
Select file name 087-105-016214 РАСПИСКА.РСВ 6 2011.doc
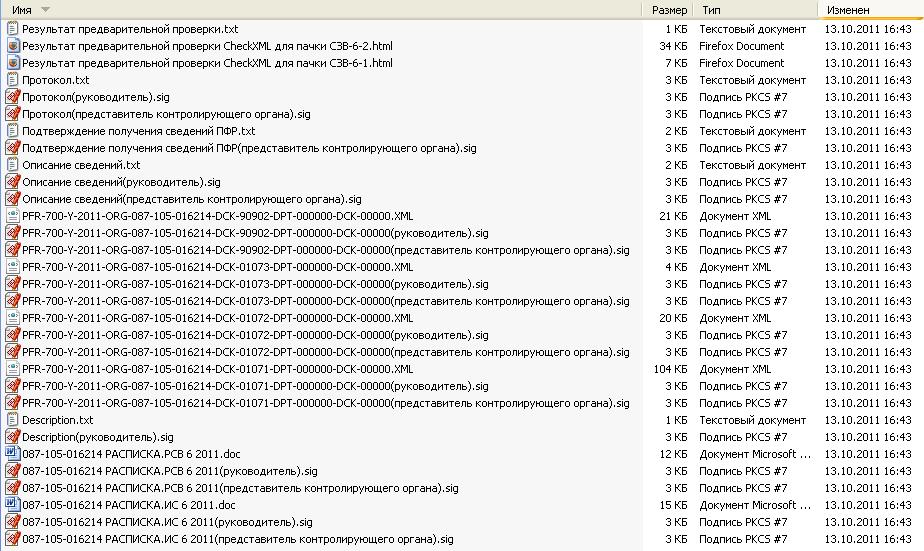(131, 454)
